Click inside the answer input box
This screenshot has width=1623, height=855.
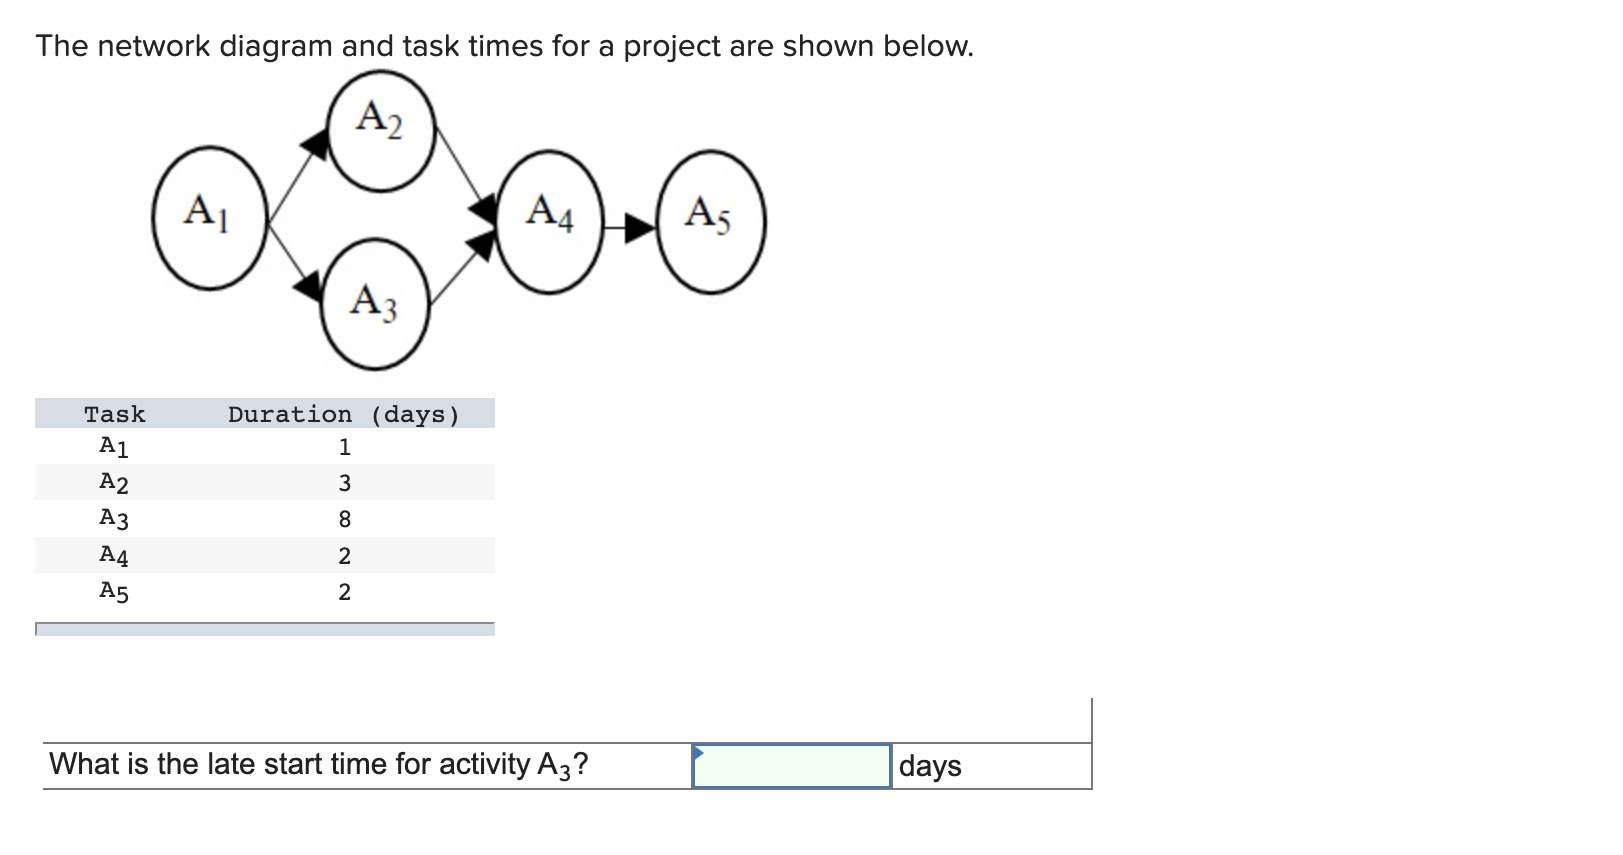pos(790,765)
